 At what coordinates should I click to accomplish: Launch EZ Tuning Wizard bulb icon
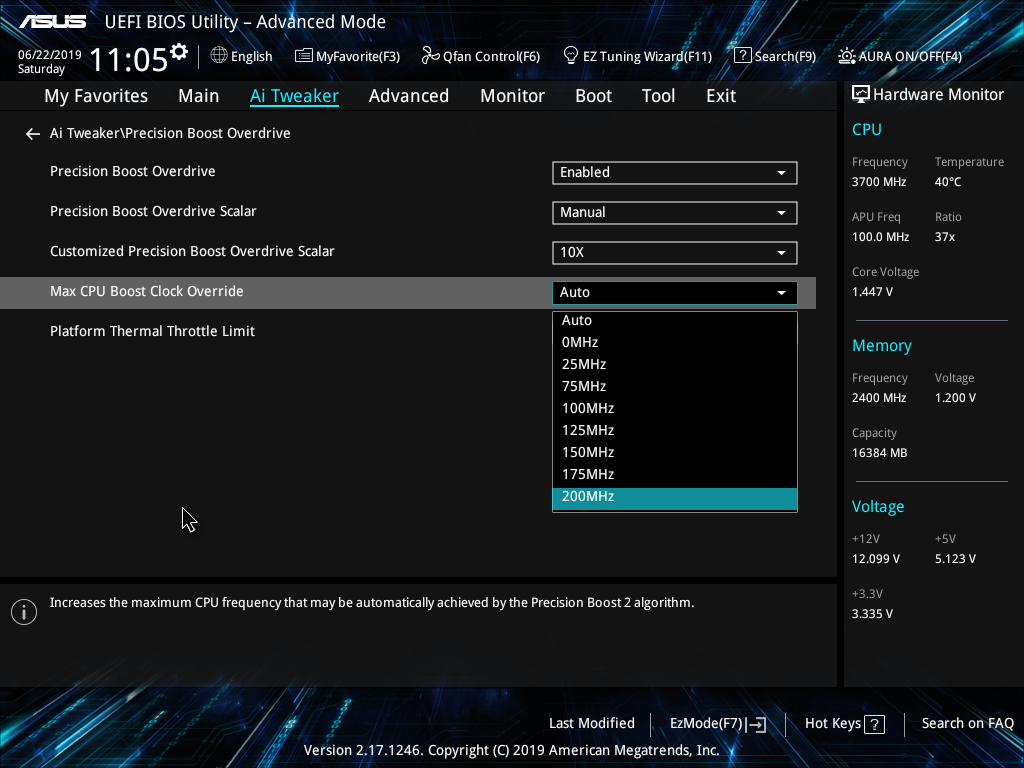tap(571, 56)
